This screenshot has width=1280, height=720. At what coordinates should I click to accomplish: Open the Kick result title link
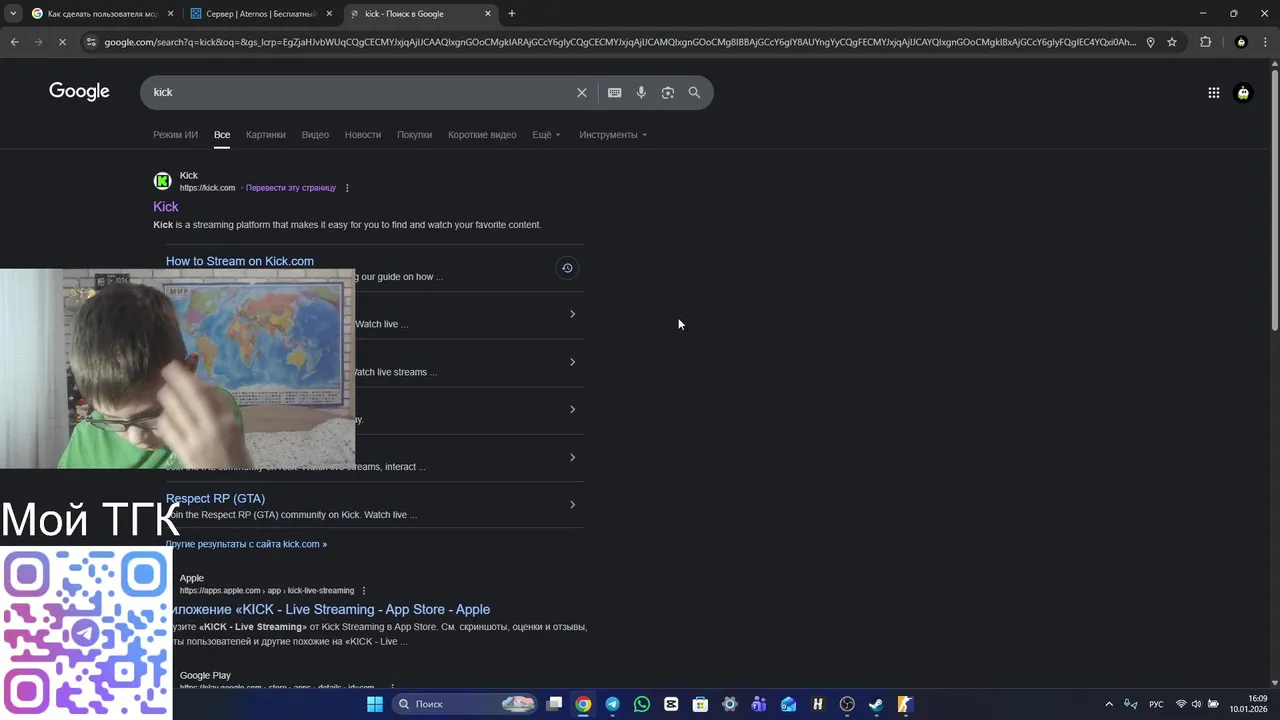pyautogui.click(x=166, y=207)
